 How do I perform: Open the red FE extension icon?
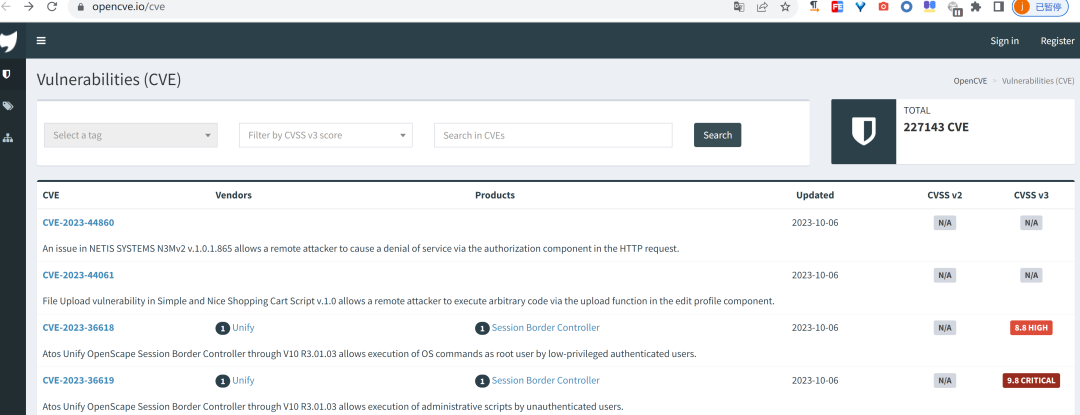tap(838, 7)
